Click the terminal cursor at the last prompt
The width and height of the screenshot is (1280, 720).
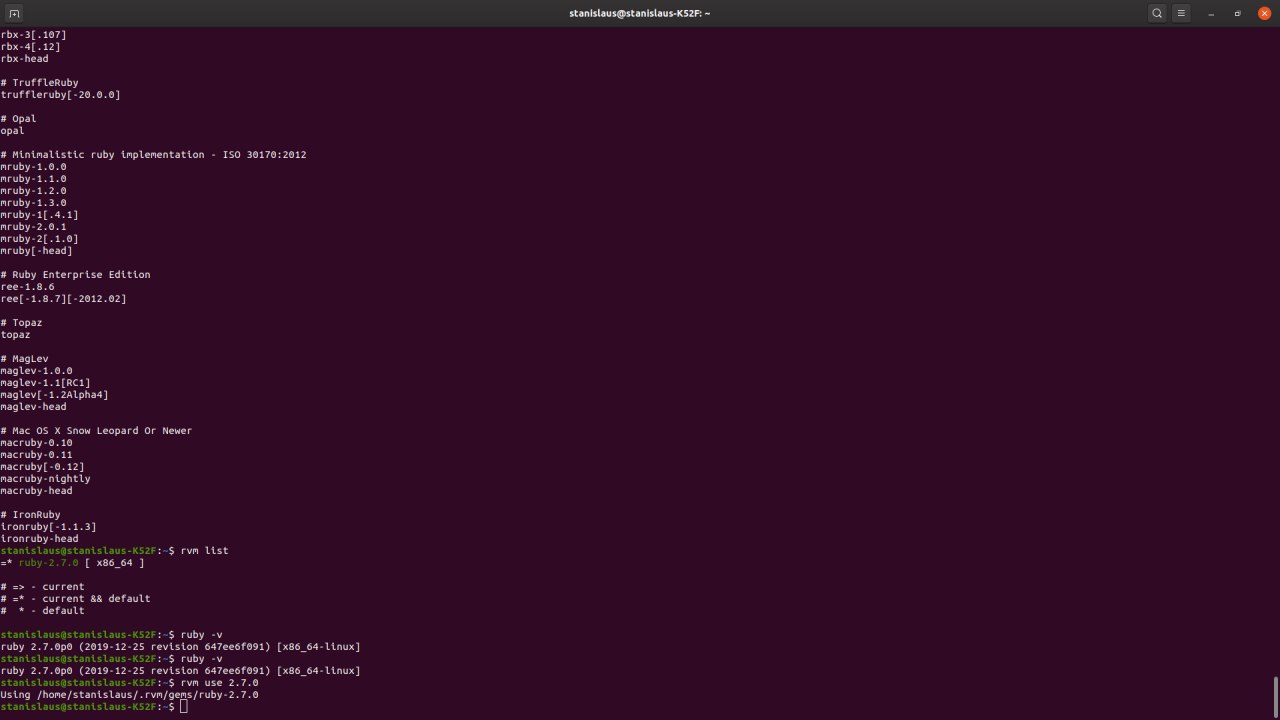[x=184, y=707]
